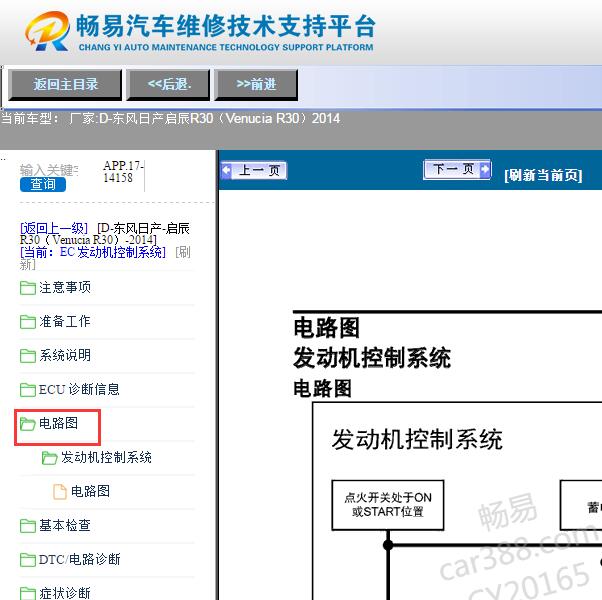The image size is (602, 600).
Task: Open the 系统说明 folder icon
Action: [x=28, y=355]
